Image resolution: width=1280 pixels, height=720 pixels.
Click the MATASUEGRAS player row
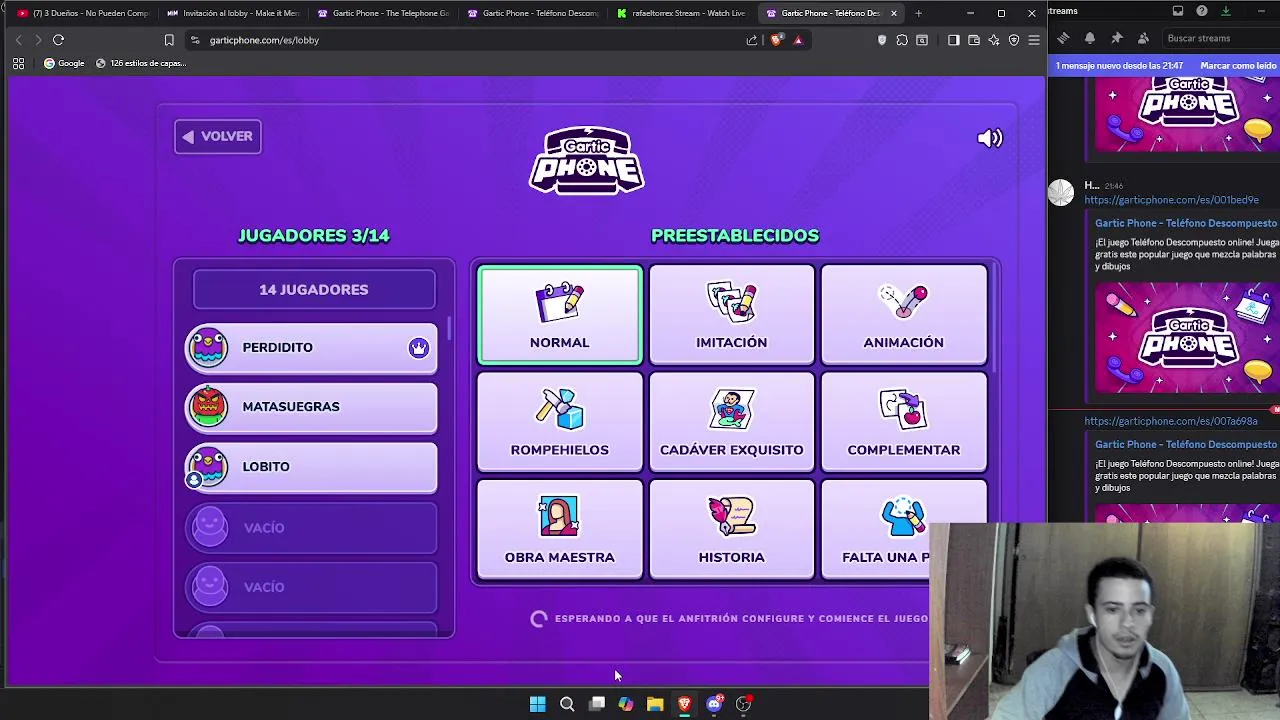tap(311, 407)
